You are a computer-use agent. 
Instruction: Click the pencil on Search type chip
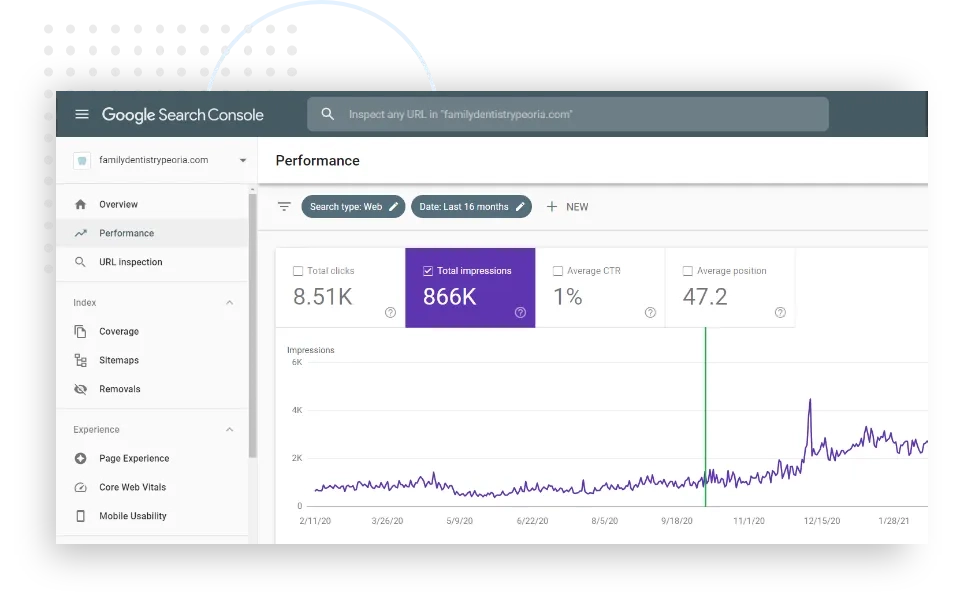(394, 207)
